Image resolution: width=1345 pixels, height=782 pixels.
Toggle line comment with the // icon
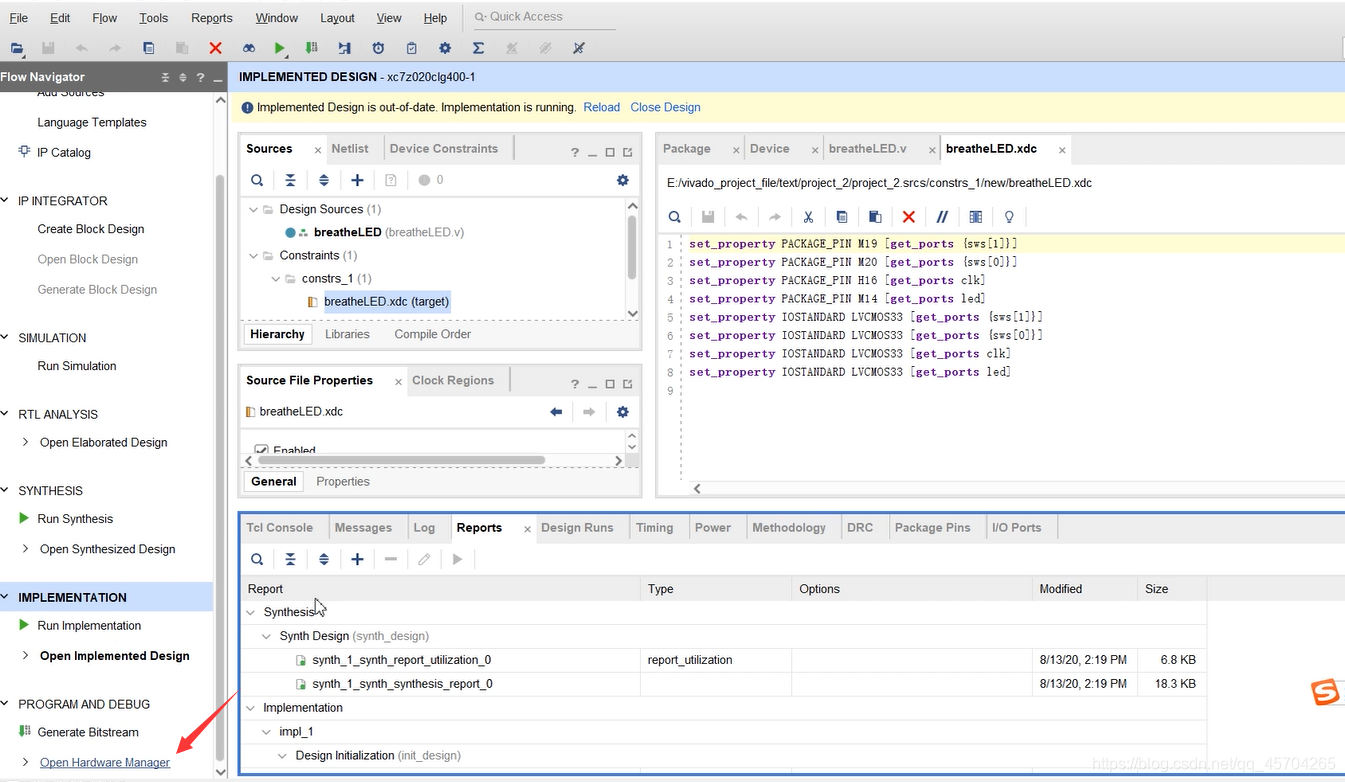click(x=942, y=217)
